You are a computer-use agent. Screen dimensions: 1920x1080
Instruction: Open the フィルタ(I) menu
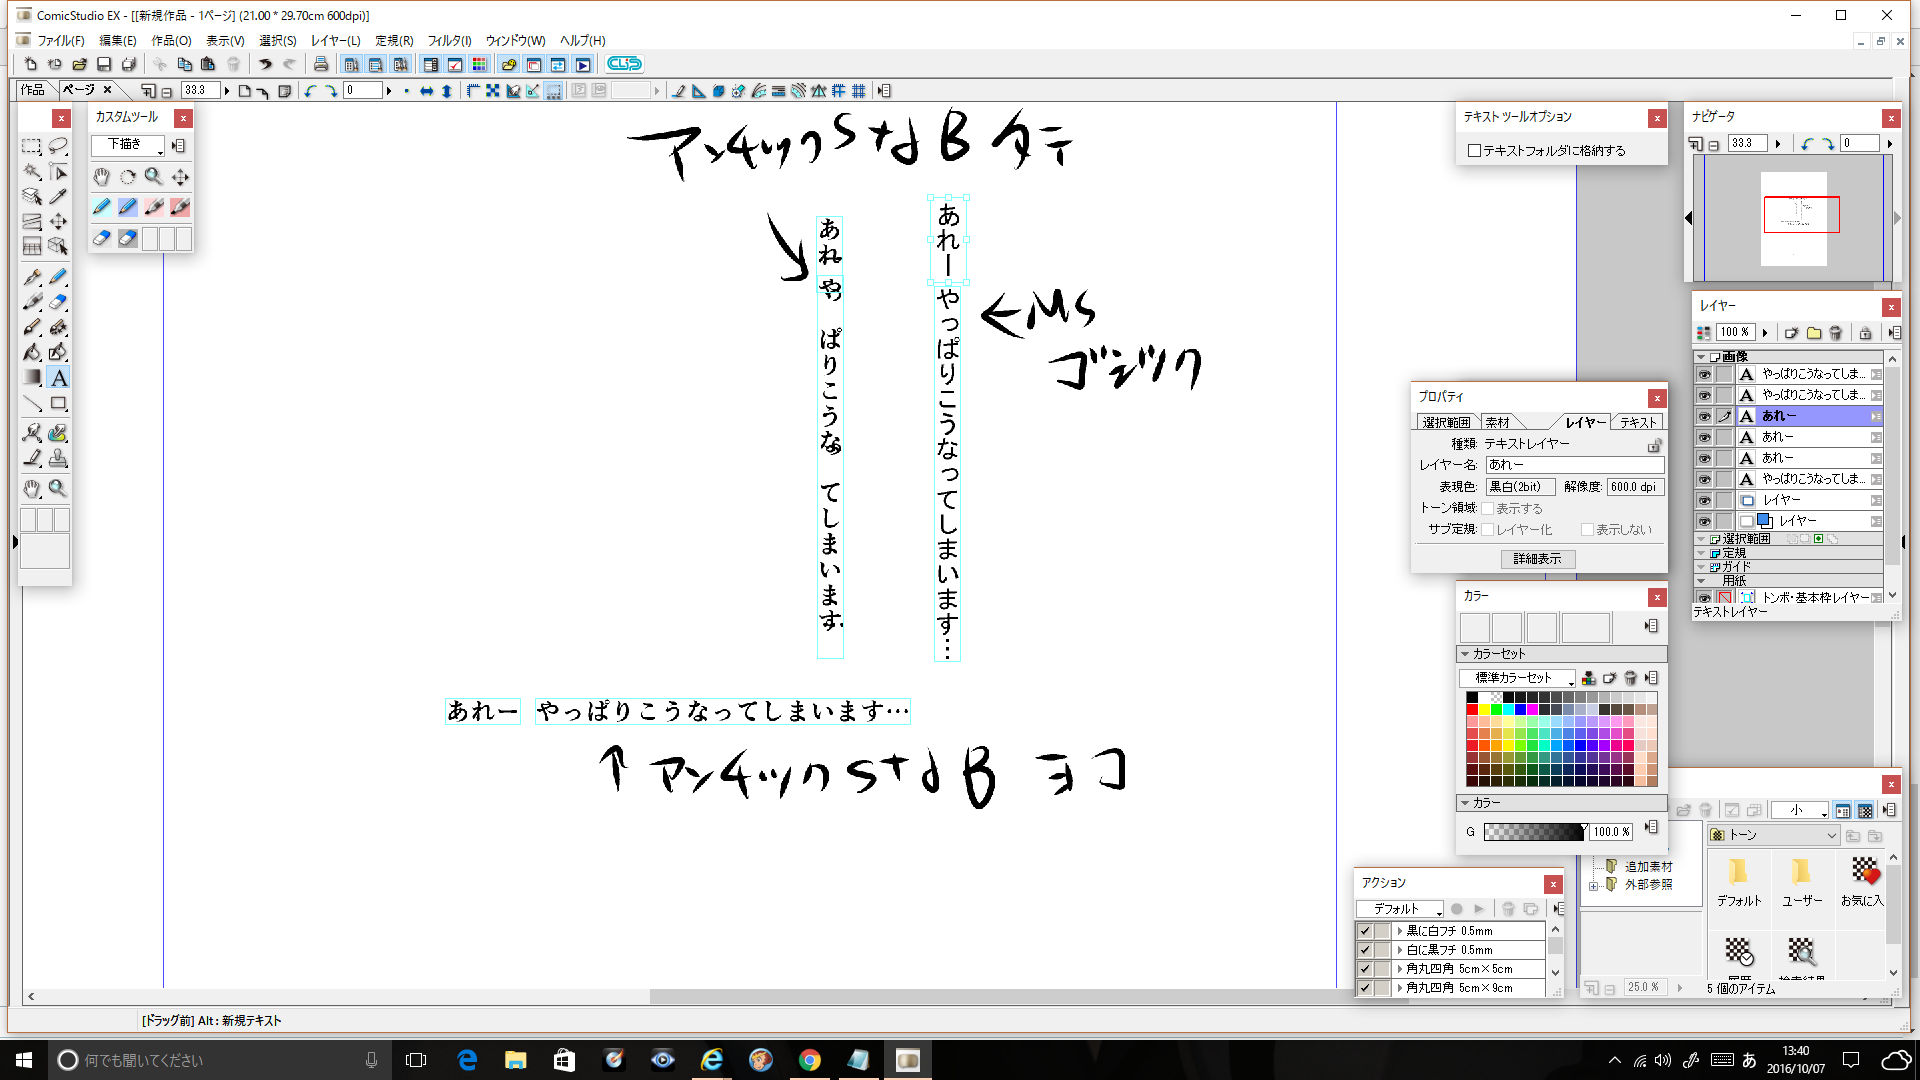(449, 41)
